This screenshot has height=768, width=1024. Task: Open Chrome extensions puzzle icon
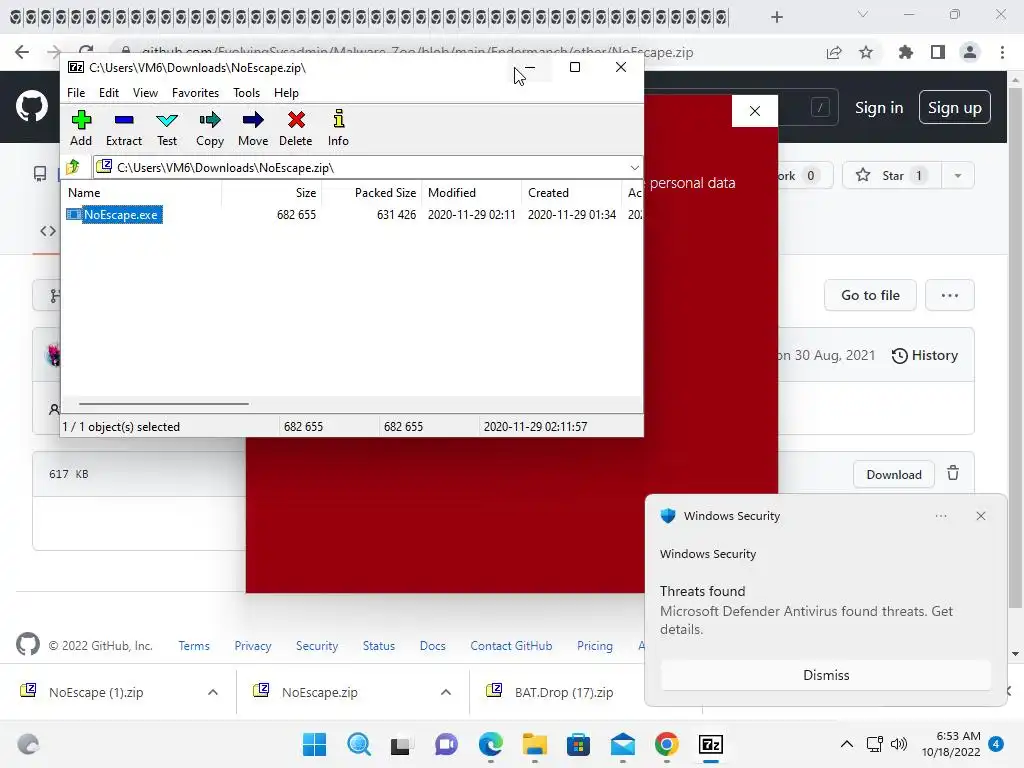pyautogui.click(x=906, y=52)
